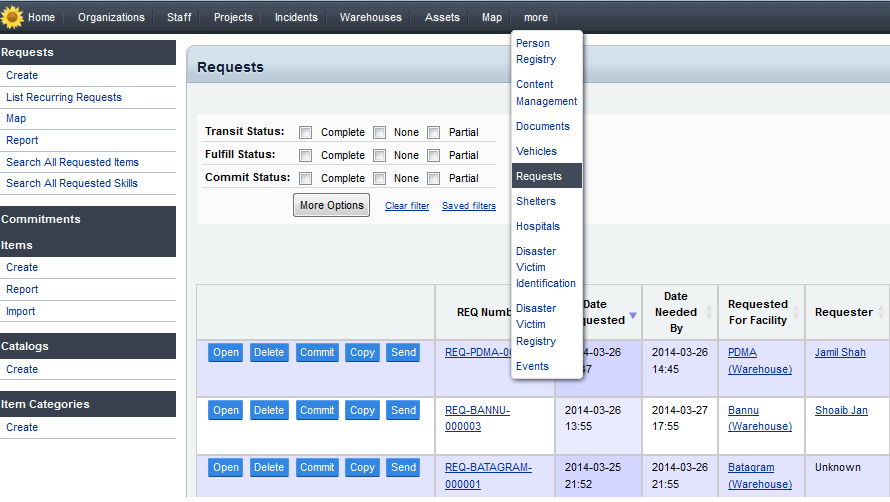Toggle Transit Status Partial checkbox
Screen dimensions: 890x502
click(x=434, y=132)
